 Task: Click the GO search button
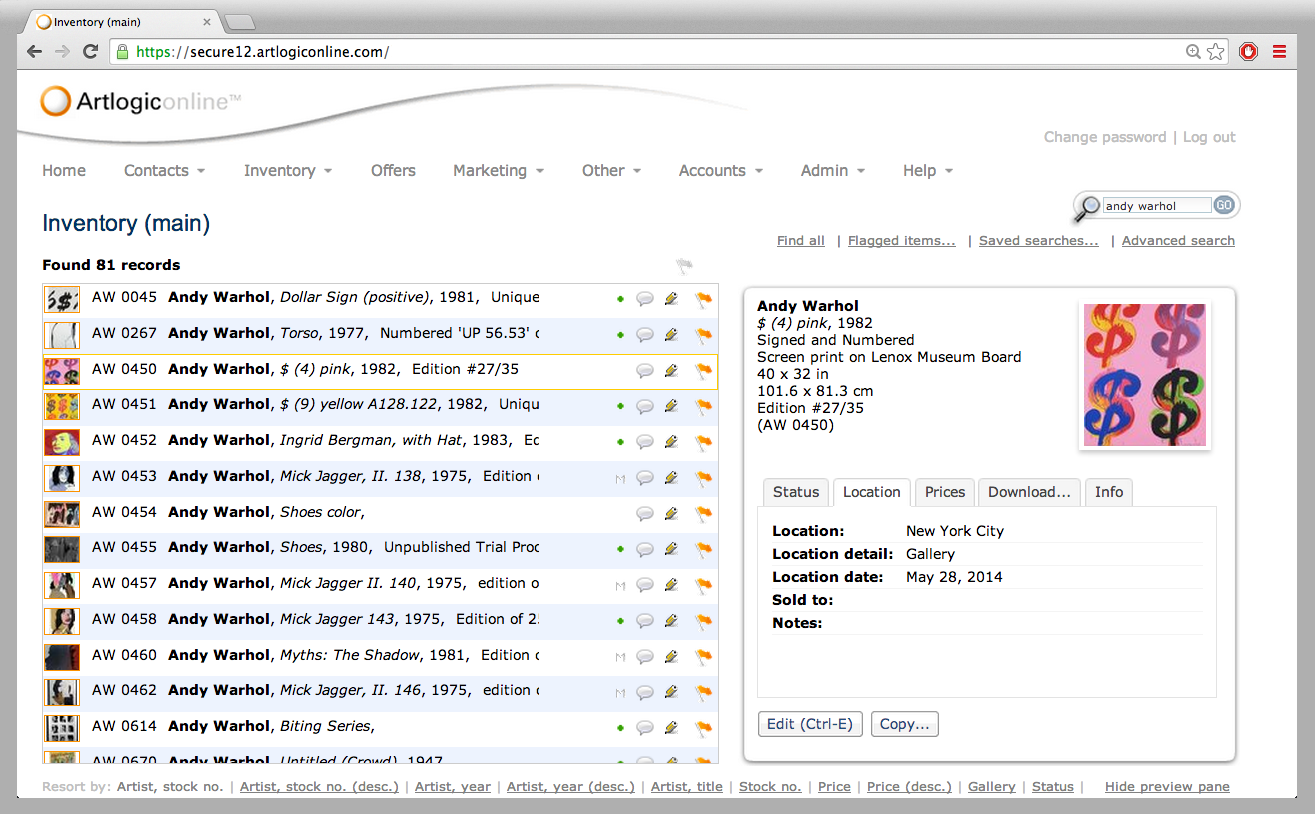pyautogui.click(x=1224, y=205)
